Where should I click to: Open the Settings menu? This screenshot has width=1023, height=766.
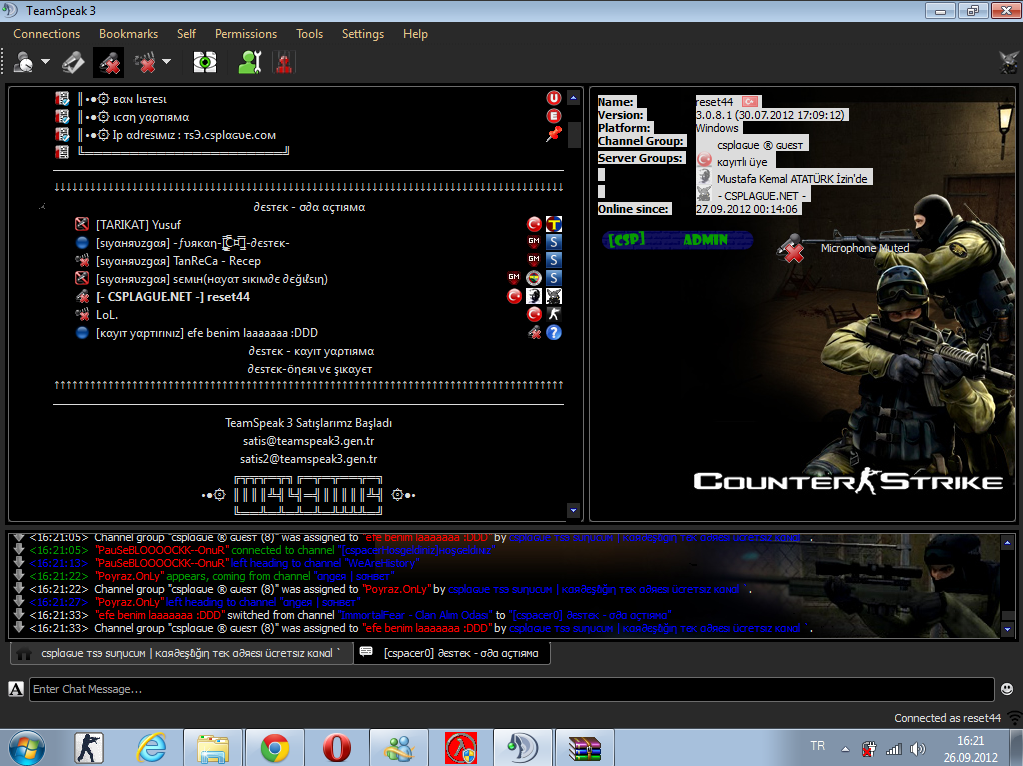coord(363,34)
